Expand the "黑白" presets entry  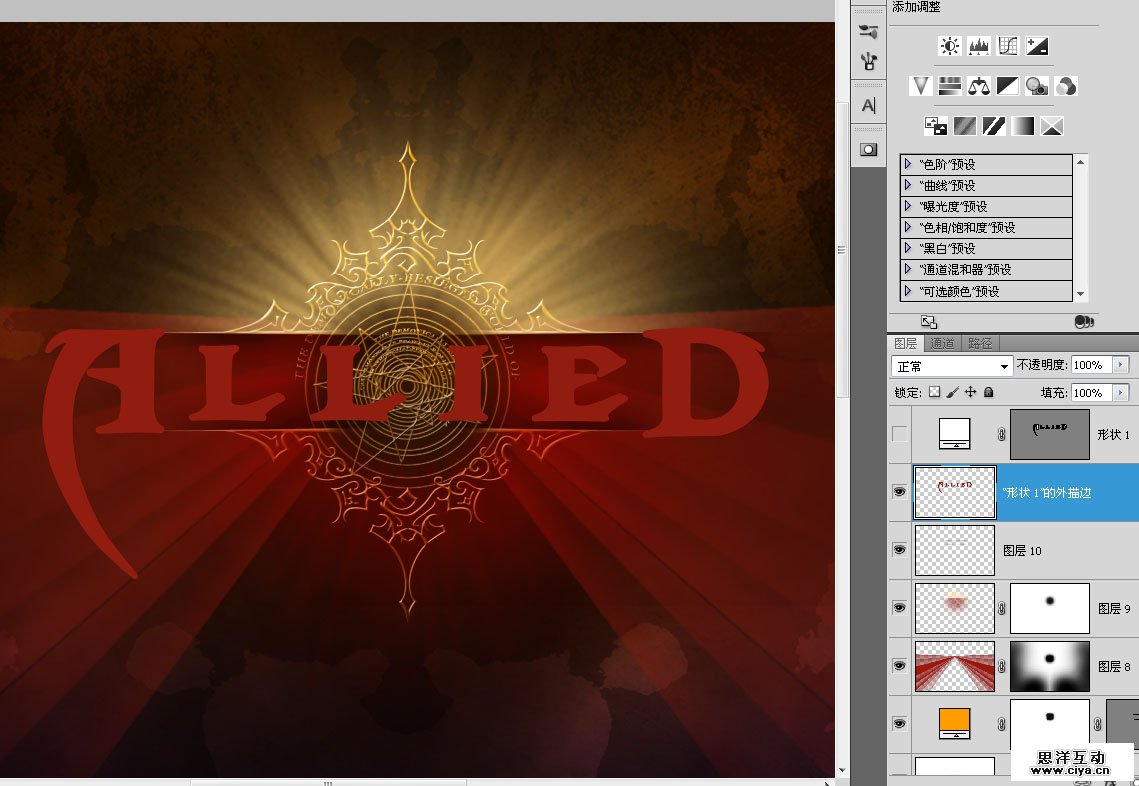(x=908, y=248)
